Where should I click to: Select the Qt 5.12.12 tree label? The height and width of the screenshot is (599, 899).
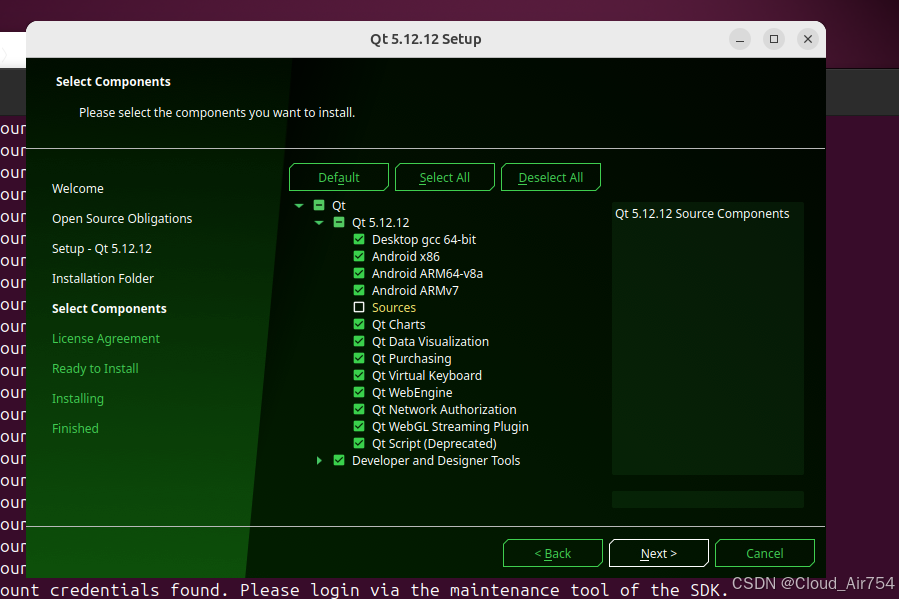(381, 222)
